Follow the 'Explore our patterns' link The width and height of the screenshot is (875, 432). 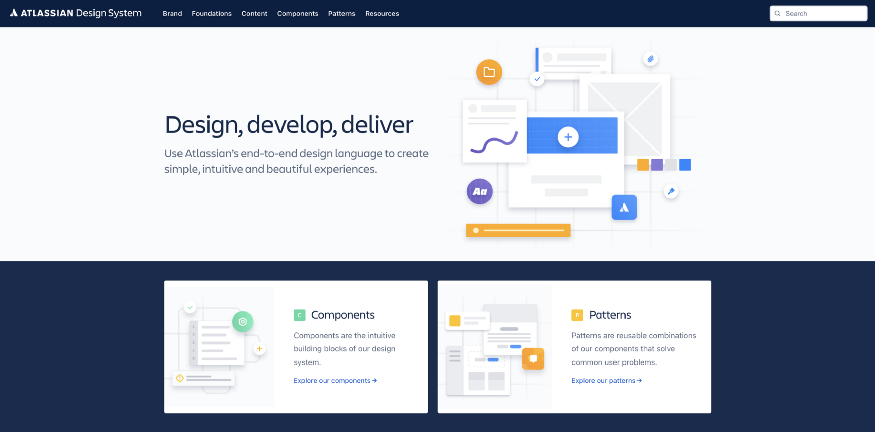click(x=606, y=381)
